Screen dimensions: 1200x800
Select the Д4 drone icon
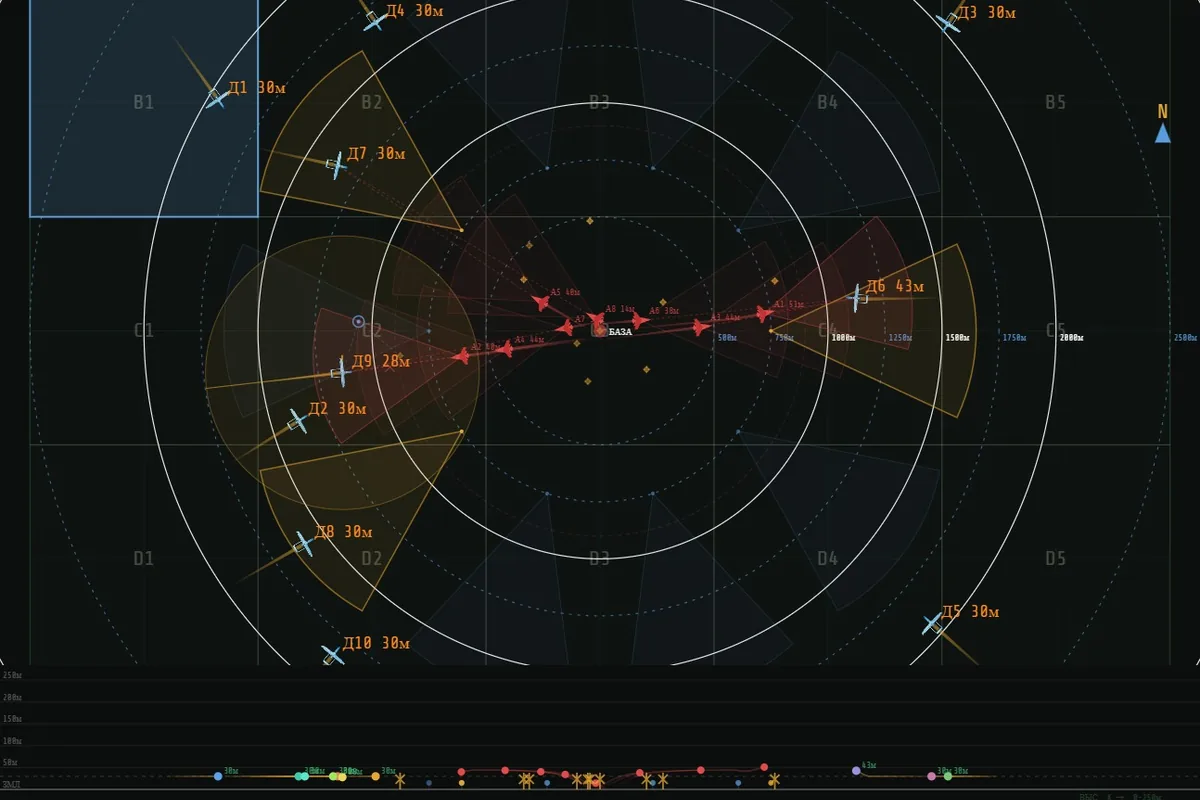(374, 20)
